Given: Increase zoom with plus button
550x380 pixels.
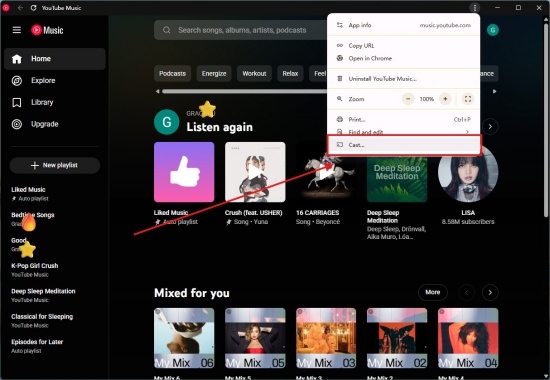Looking at the screenshot, I should 445,99.
